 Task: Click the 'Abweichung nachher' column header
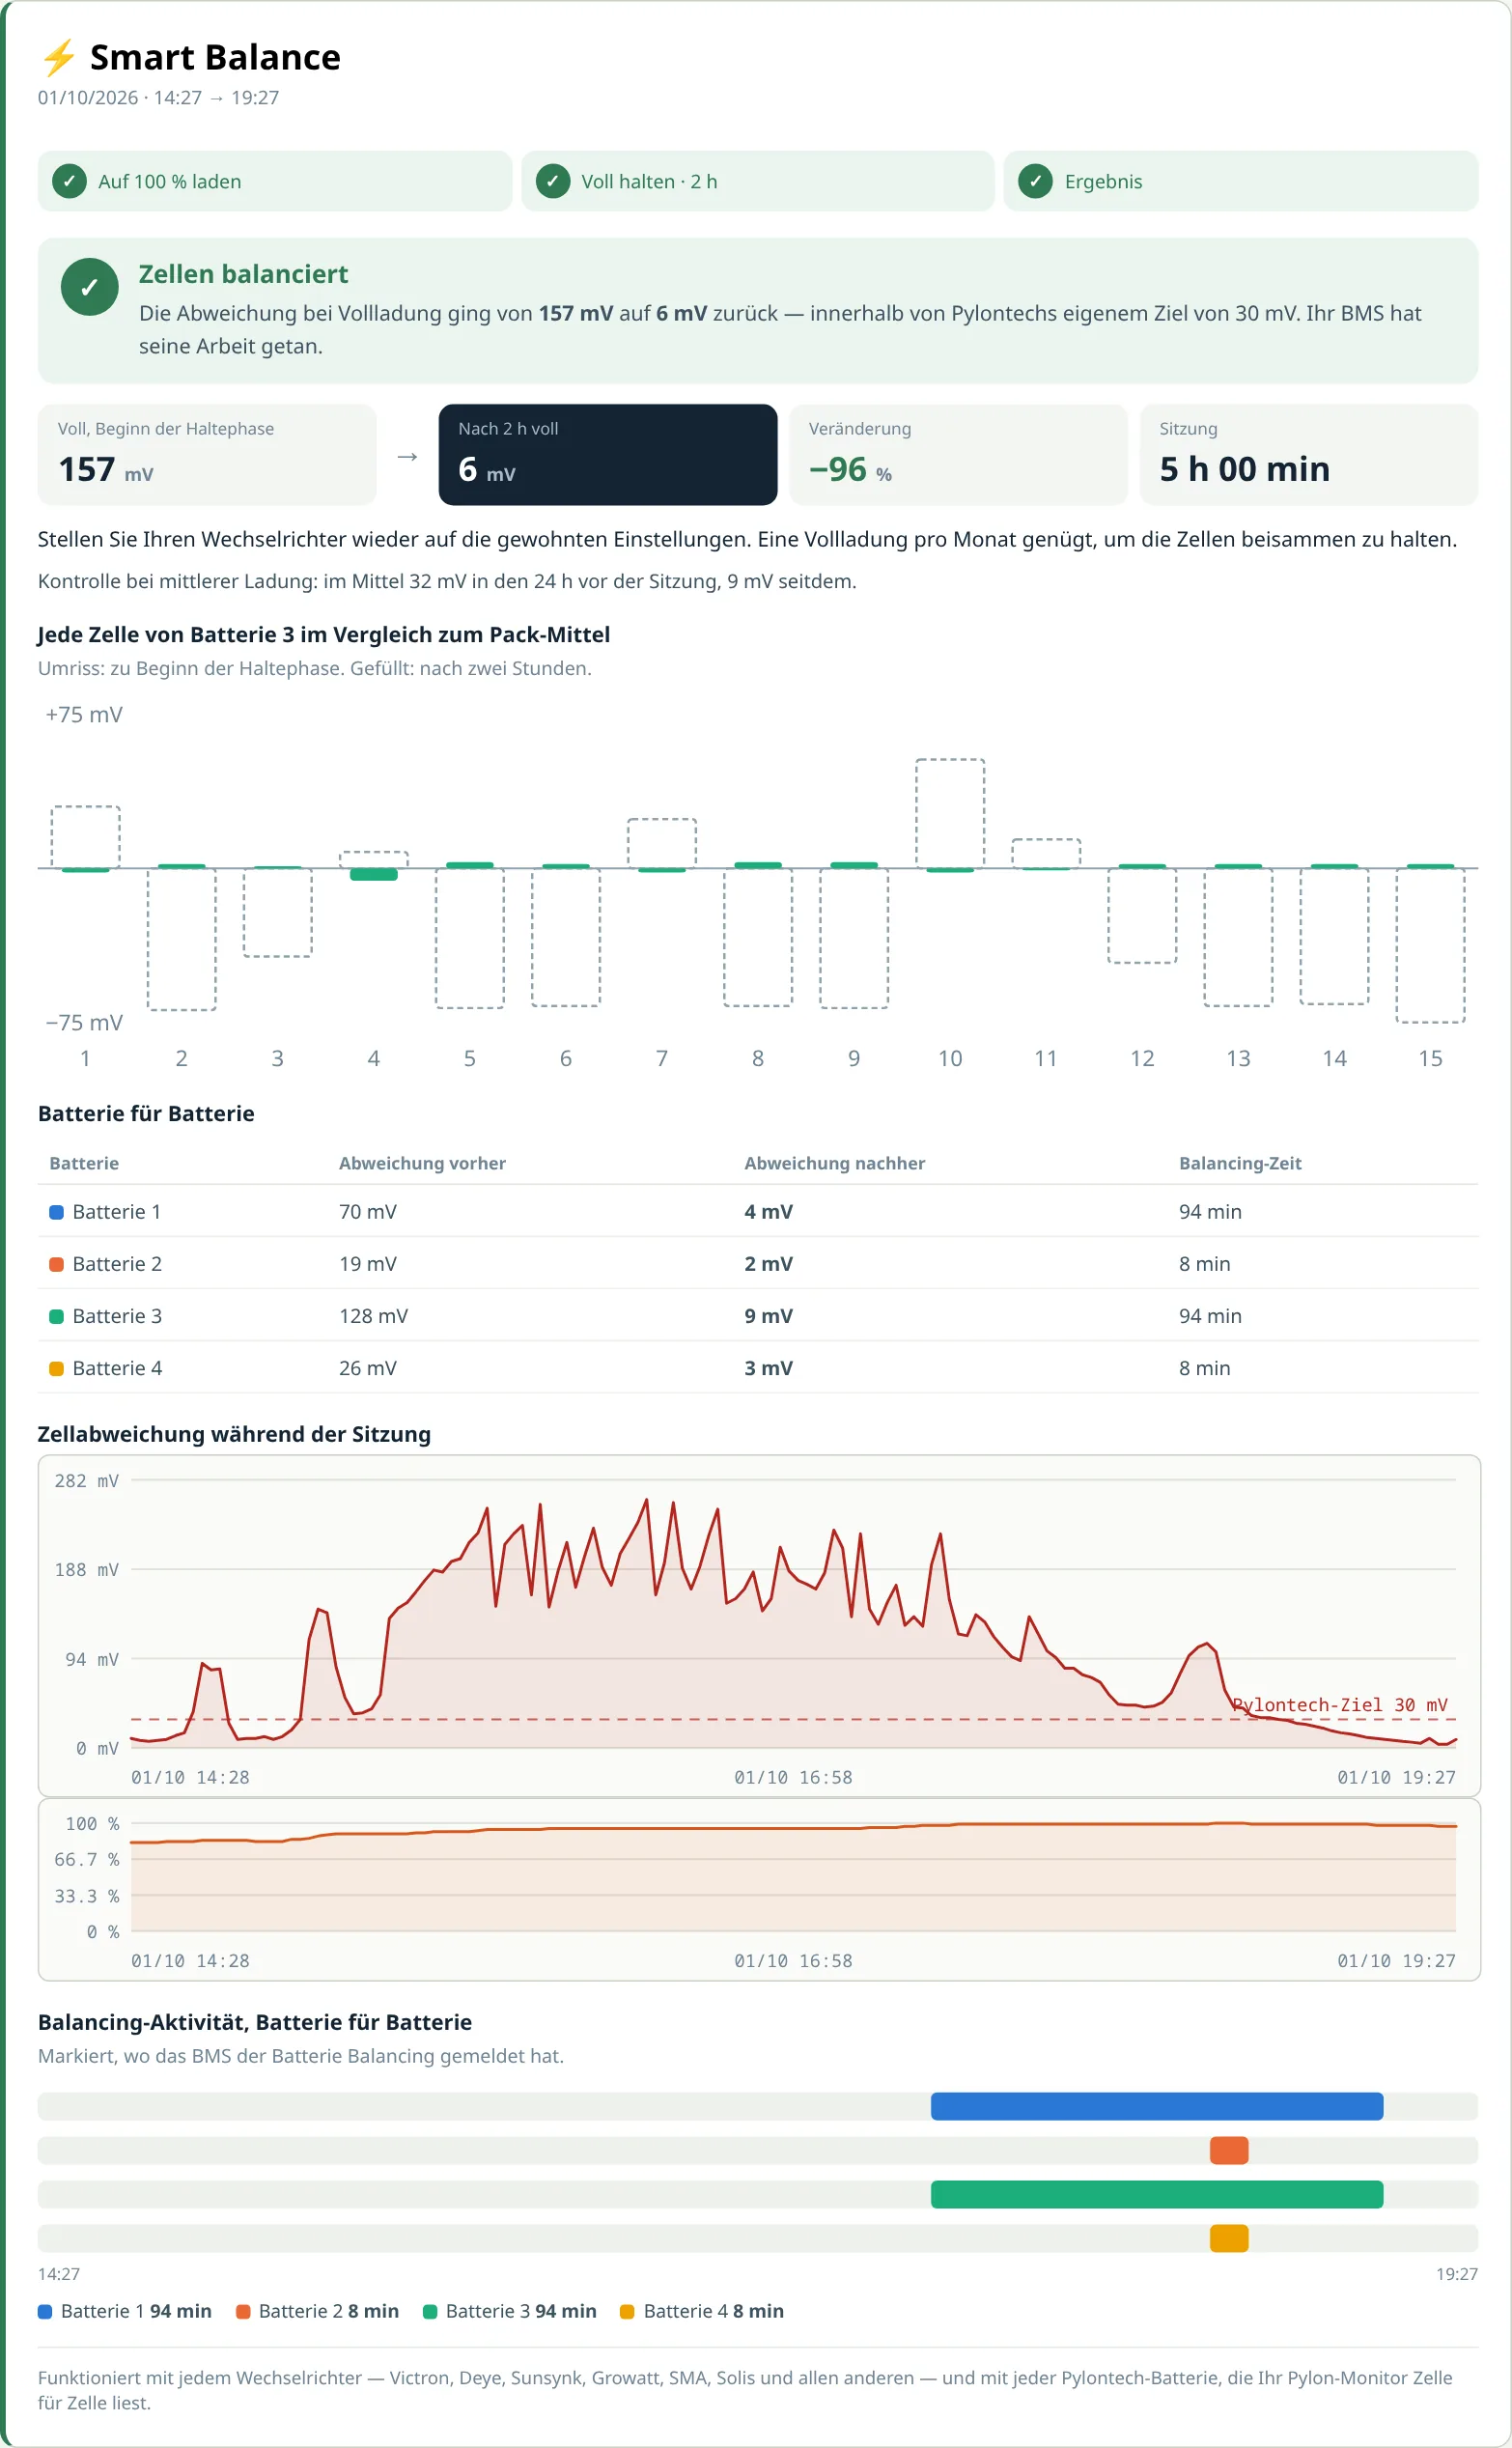tap(834, 1163)
